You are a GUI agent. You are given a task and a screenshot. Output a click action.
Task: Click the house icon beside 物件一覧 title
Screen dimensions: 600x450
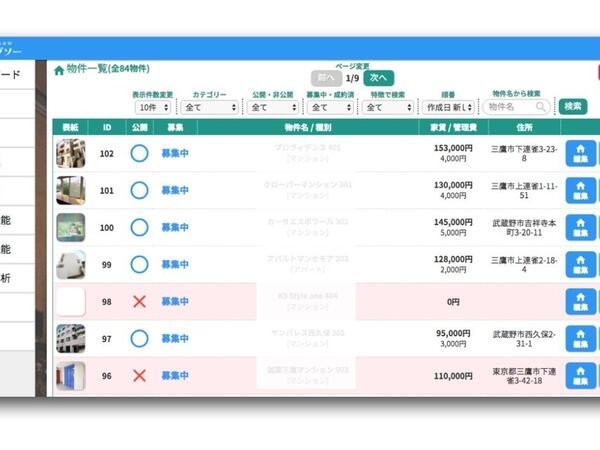pyautogui.click(x=59, y=70)
